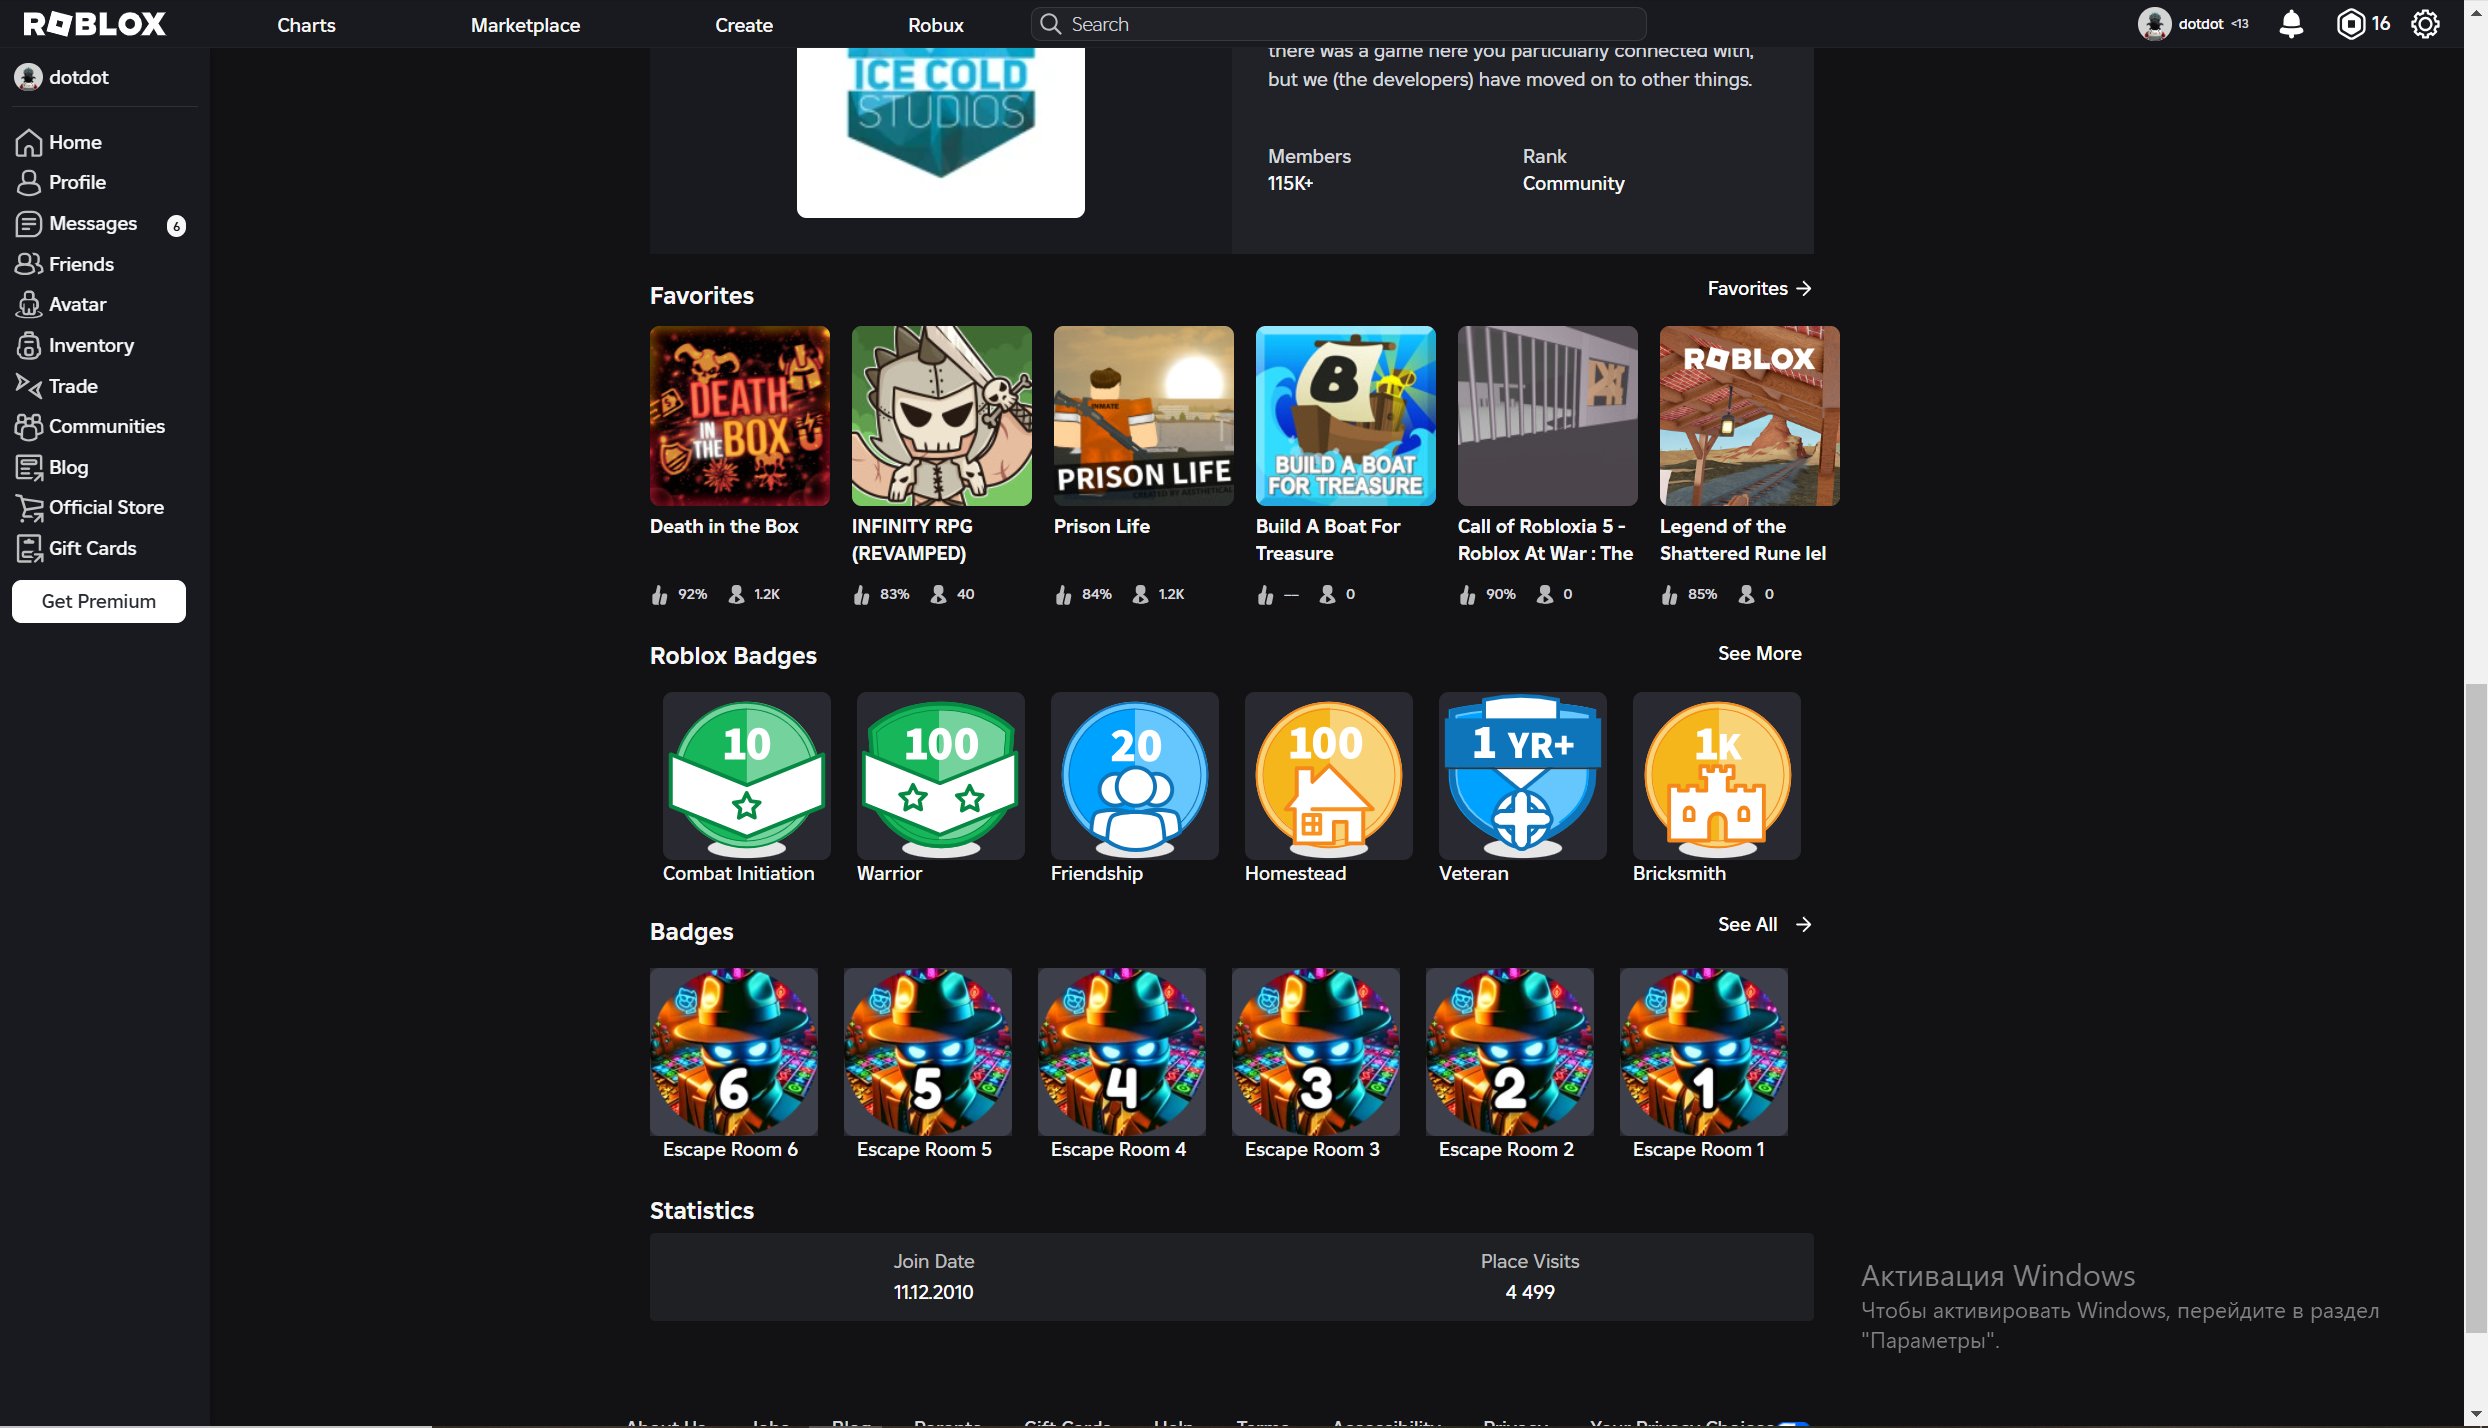Open Legend of the Shattered Rune thumbnail
2488x1428 pixels.
tap(1750, 416)
